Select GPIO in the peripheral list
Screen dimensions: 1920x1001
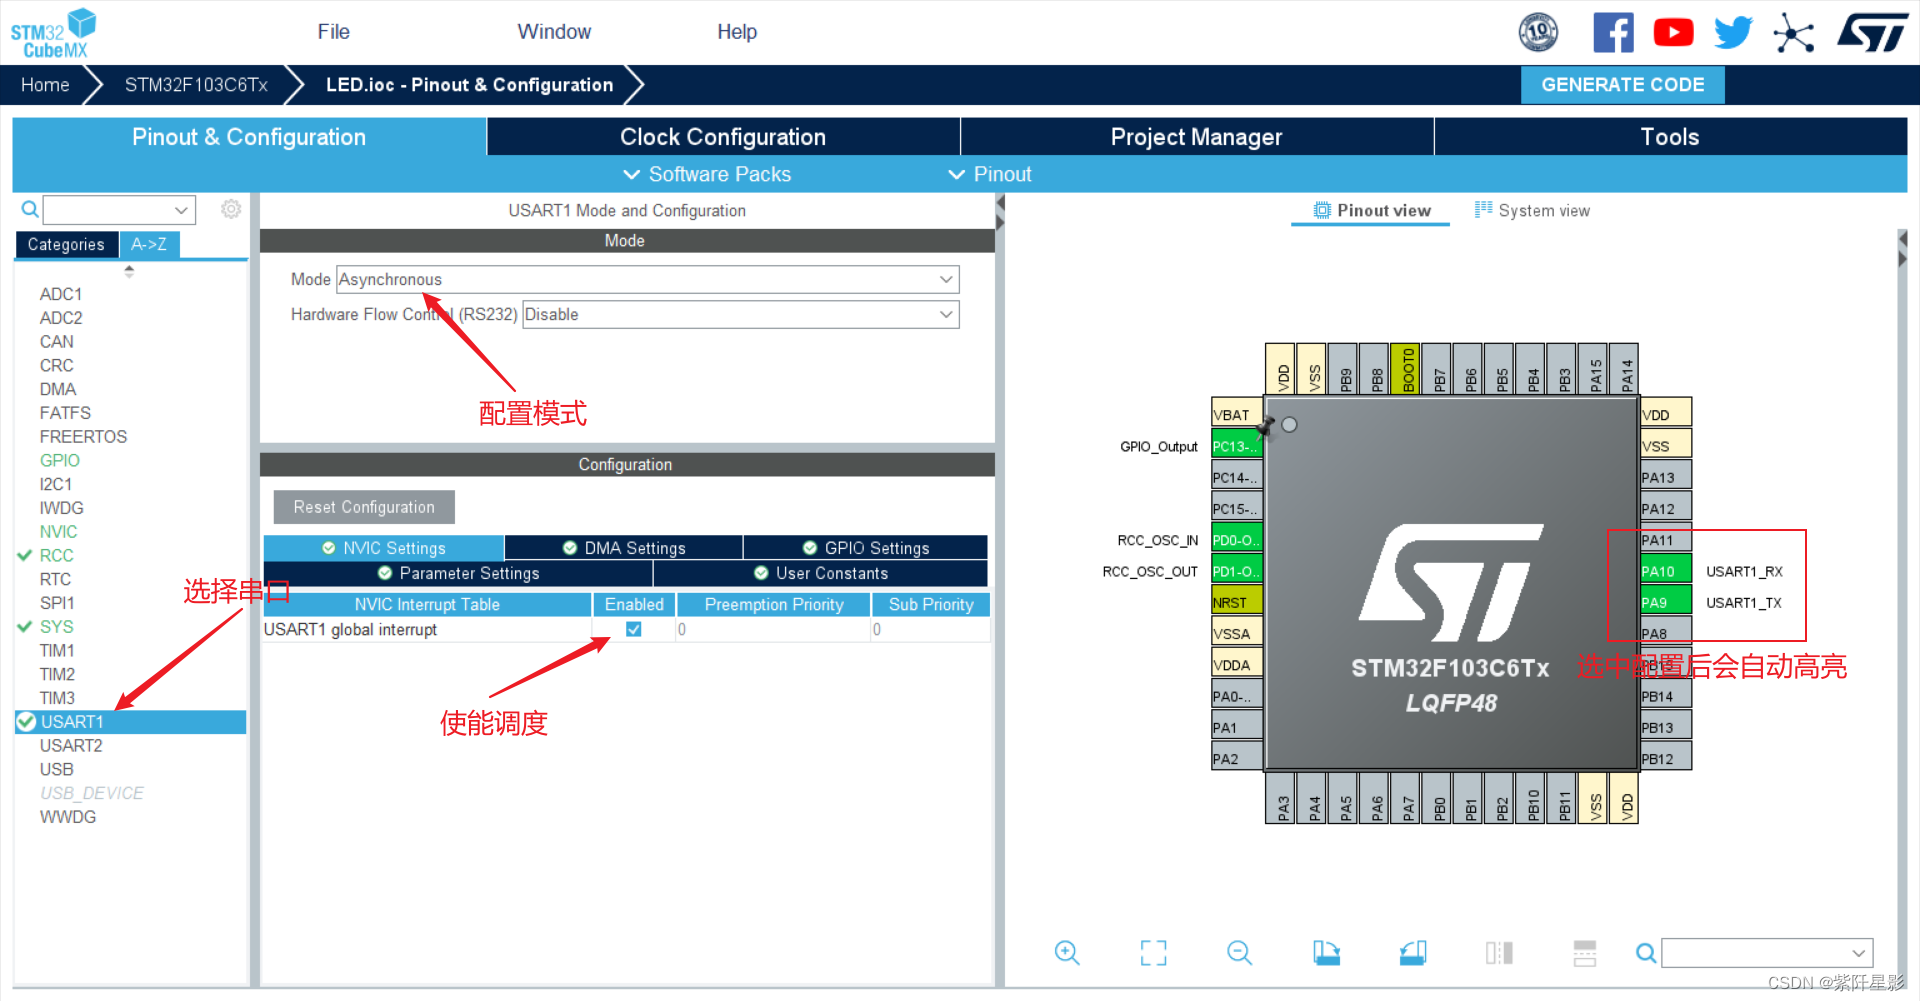60,460
